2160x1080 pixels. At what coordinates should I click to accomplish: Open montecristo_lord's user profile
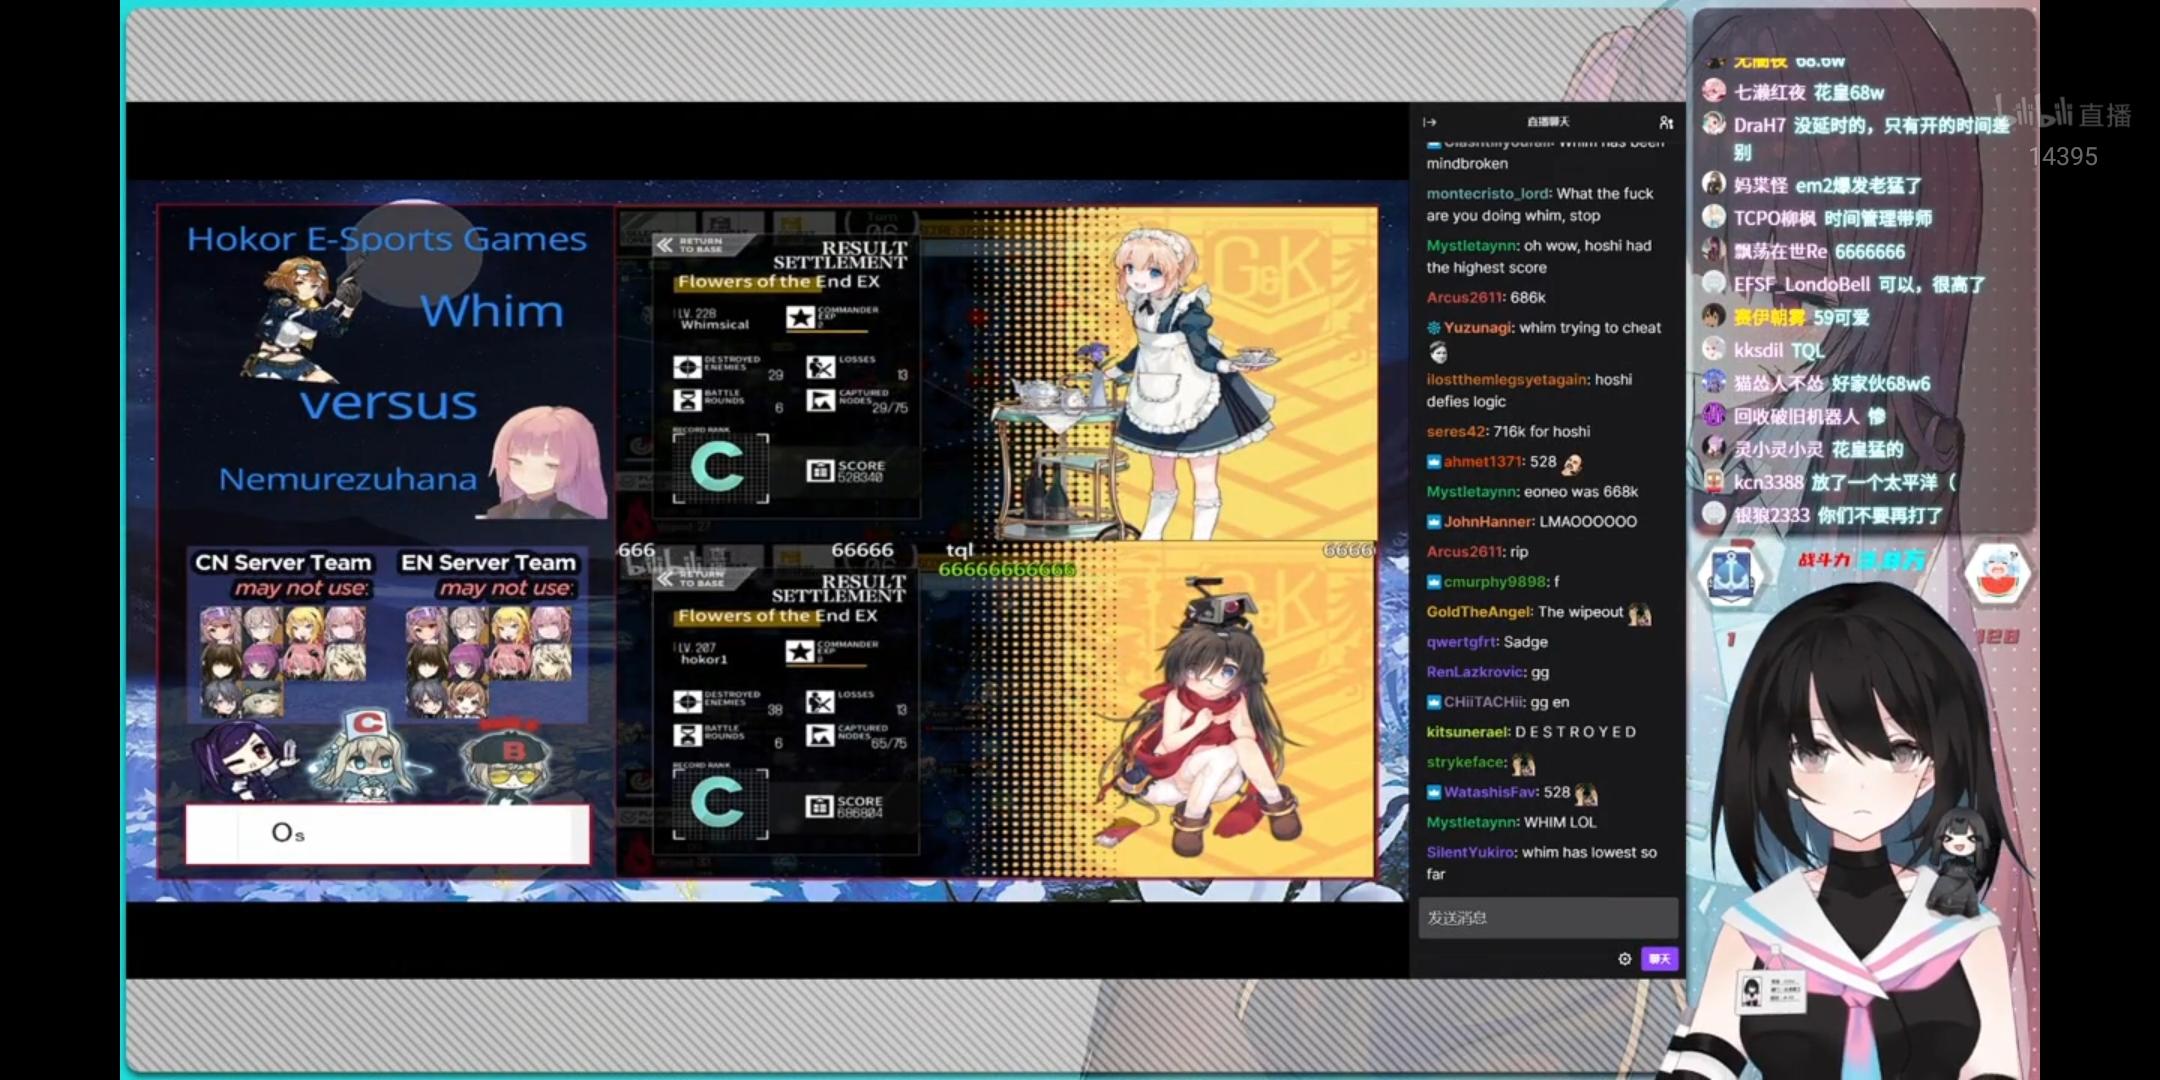1488,193
